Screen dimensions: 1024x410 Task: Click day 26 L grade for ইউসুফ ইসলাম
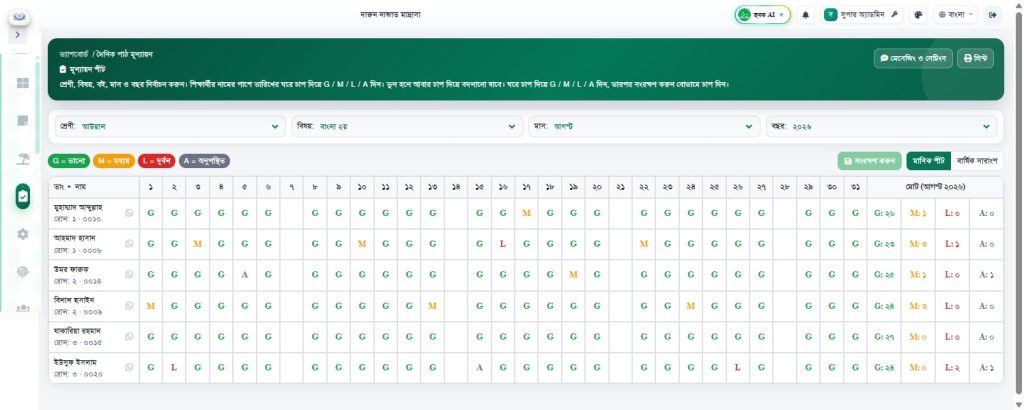point(737,368)
